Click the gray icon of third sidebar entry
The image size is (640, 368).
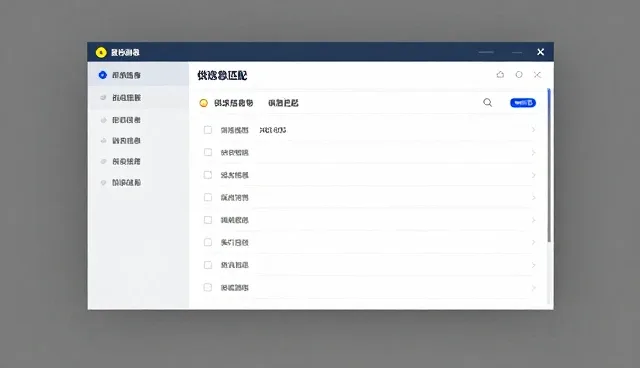pyautogui.click(x=103, y=120)
